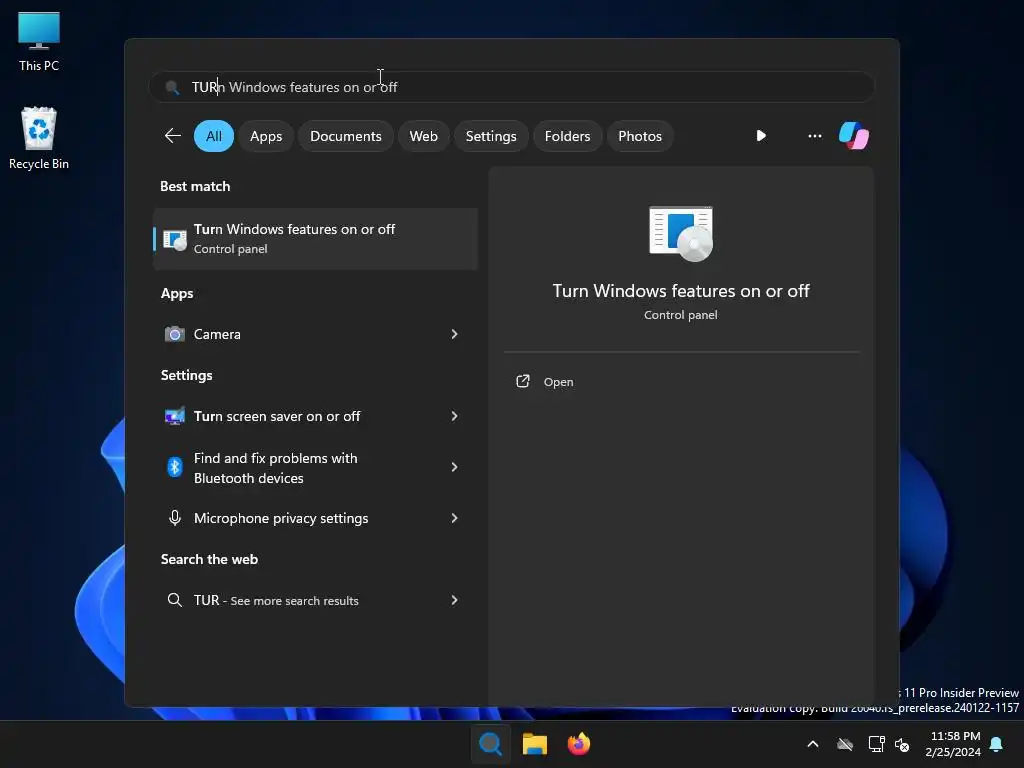Image resolution: width=1024 pixels, height=768 pixels.
Task: Select Turn screen saver on or off
Action: 315,416
